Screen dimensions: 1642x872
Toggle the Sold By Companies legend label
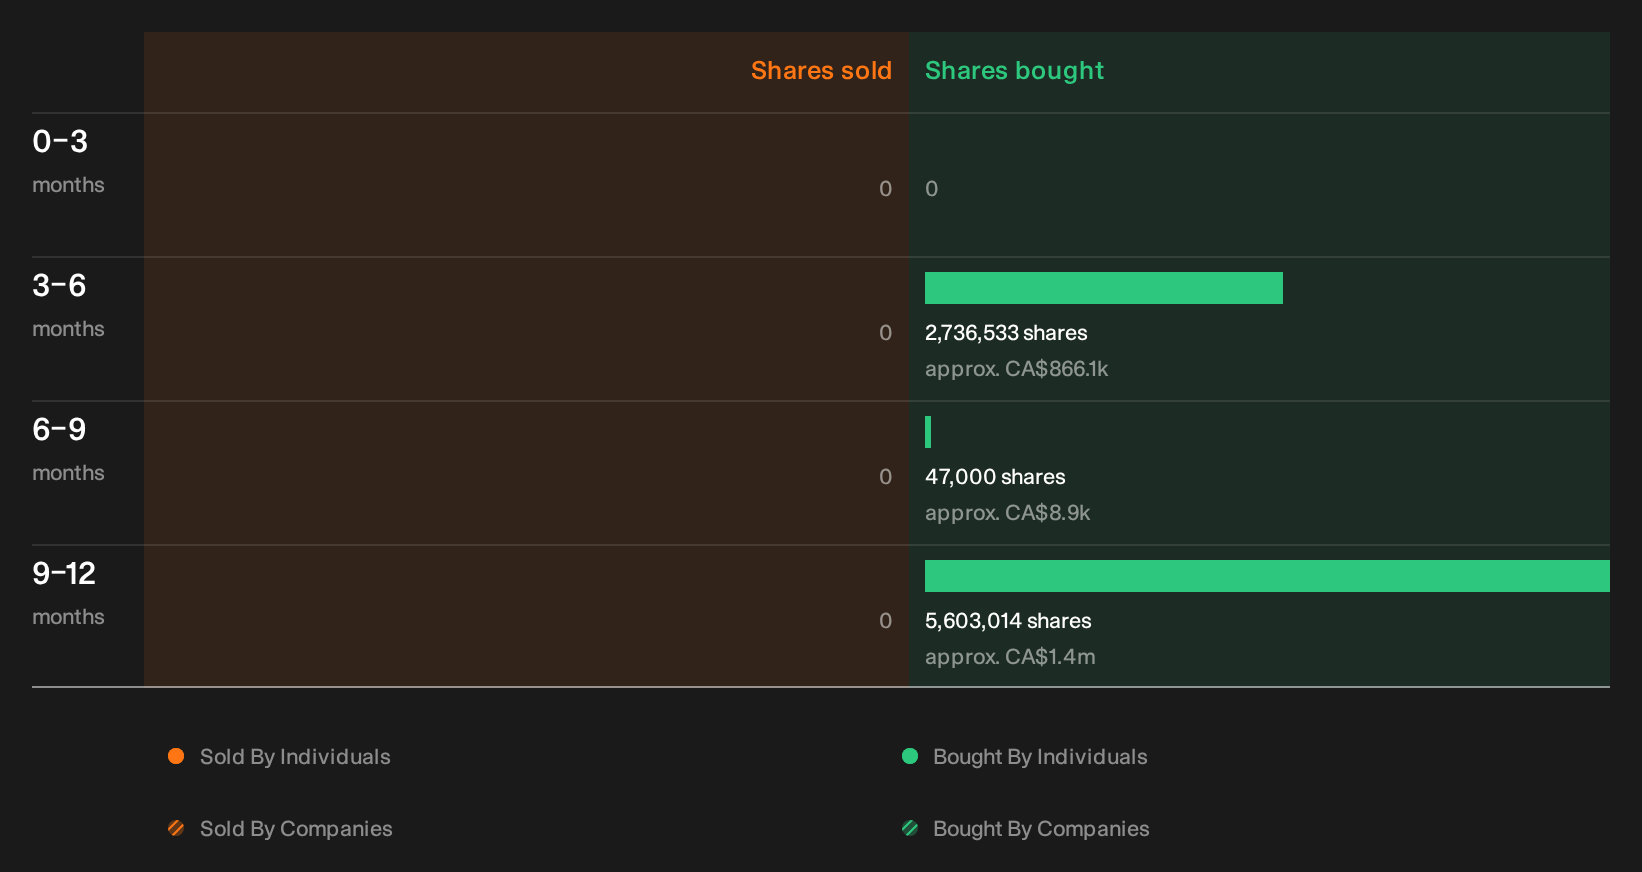tap(296, 829)
